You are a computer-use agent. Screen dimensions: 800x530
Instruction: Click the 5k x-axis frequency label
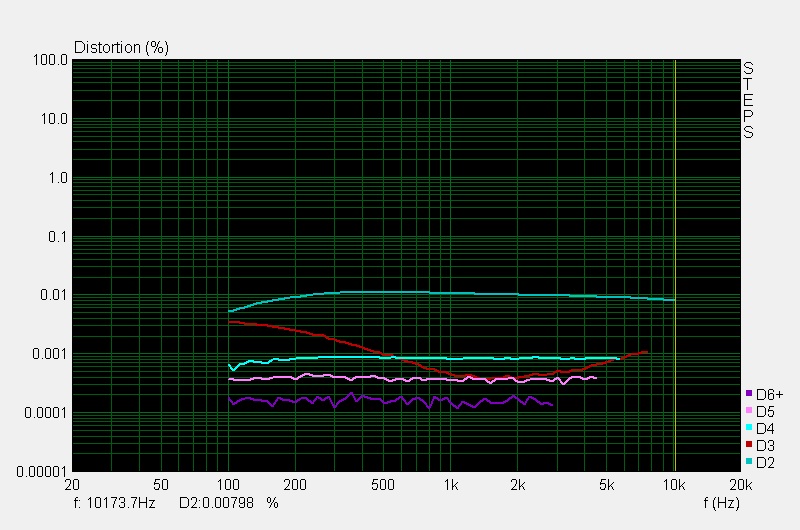(x=606, y=485)
